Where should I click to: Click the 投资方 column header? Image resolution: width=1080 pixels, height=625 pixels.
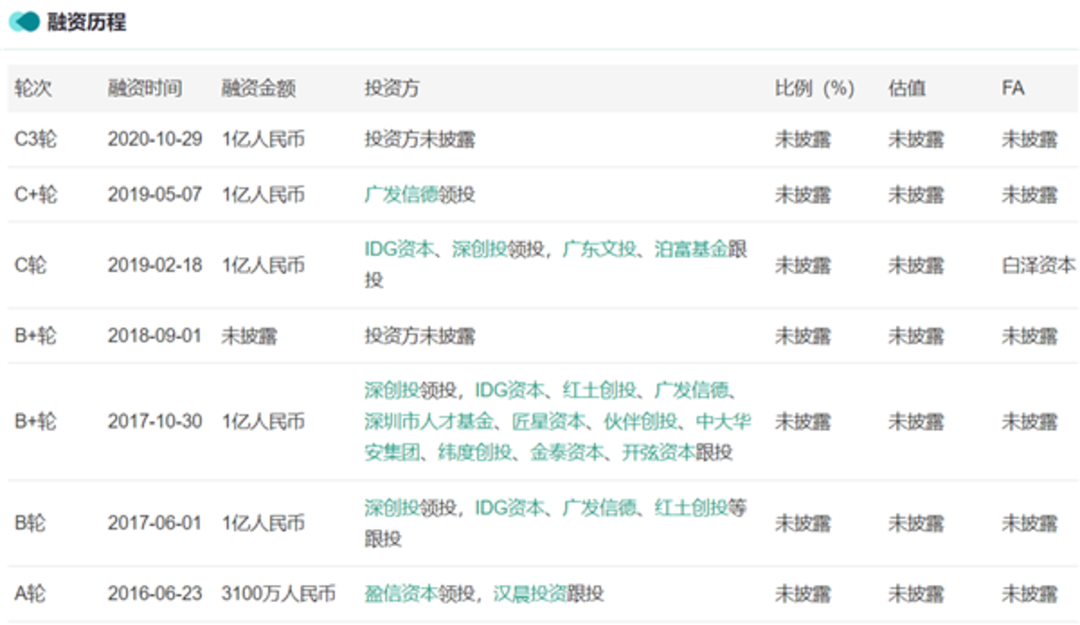tap(392, 88)
